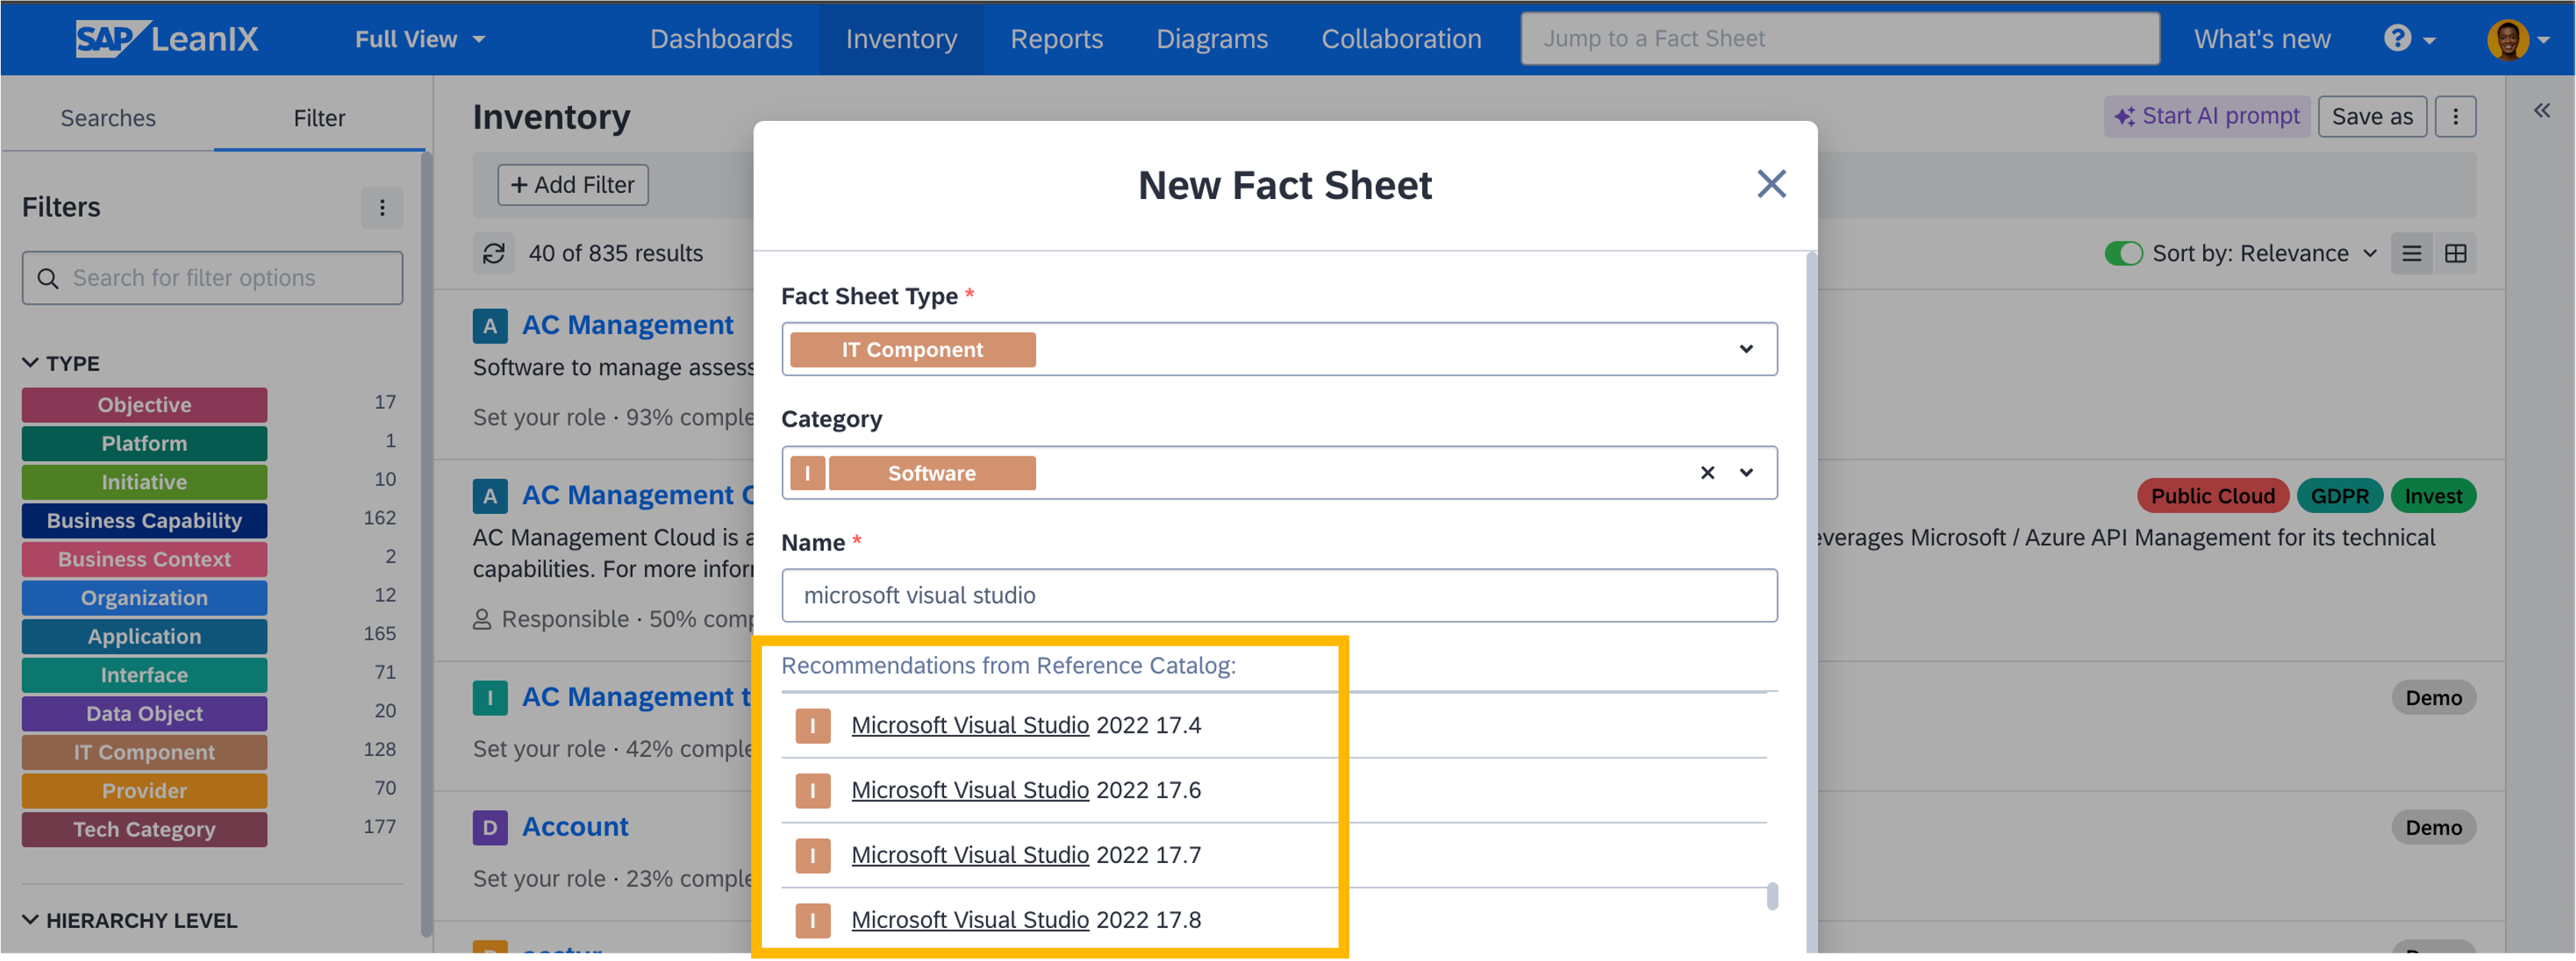Viewport: 2576px width, 961px height.
Task: Open the Category dropdown arrow
Action: click(1745, 473)
